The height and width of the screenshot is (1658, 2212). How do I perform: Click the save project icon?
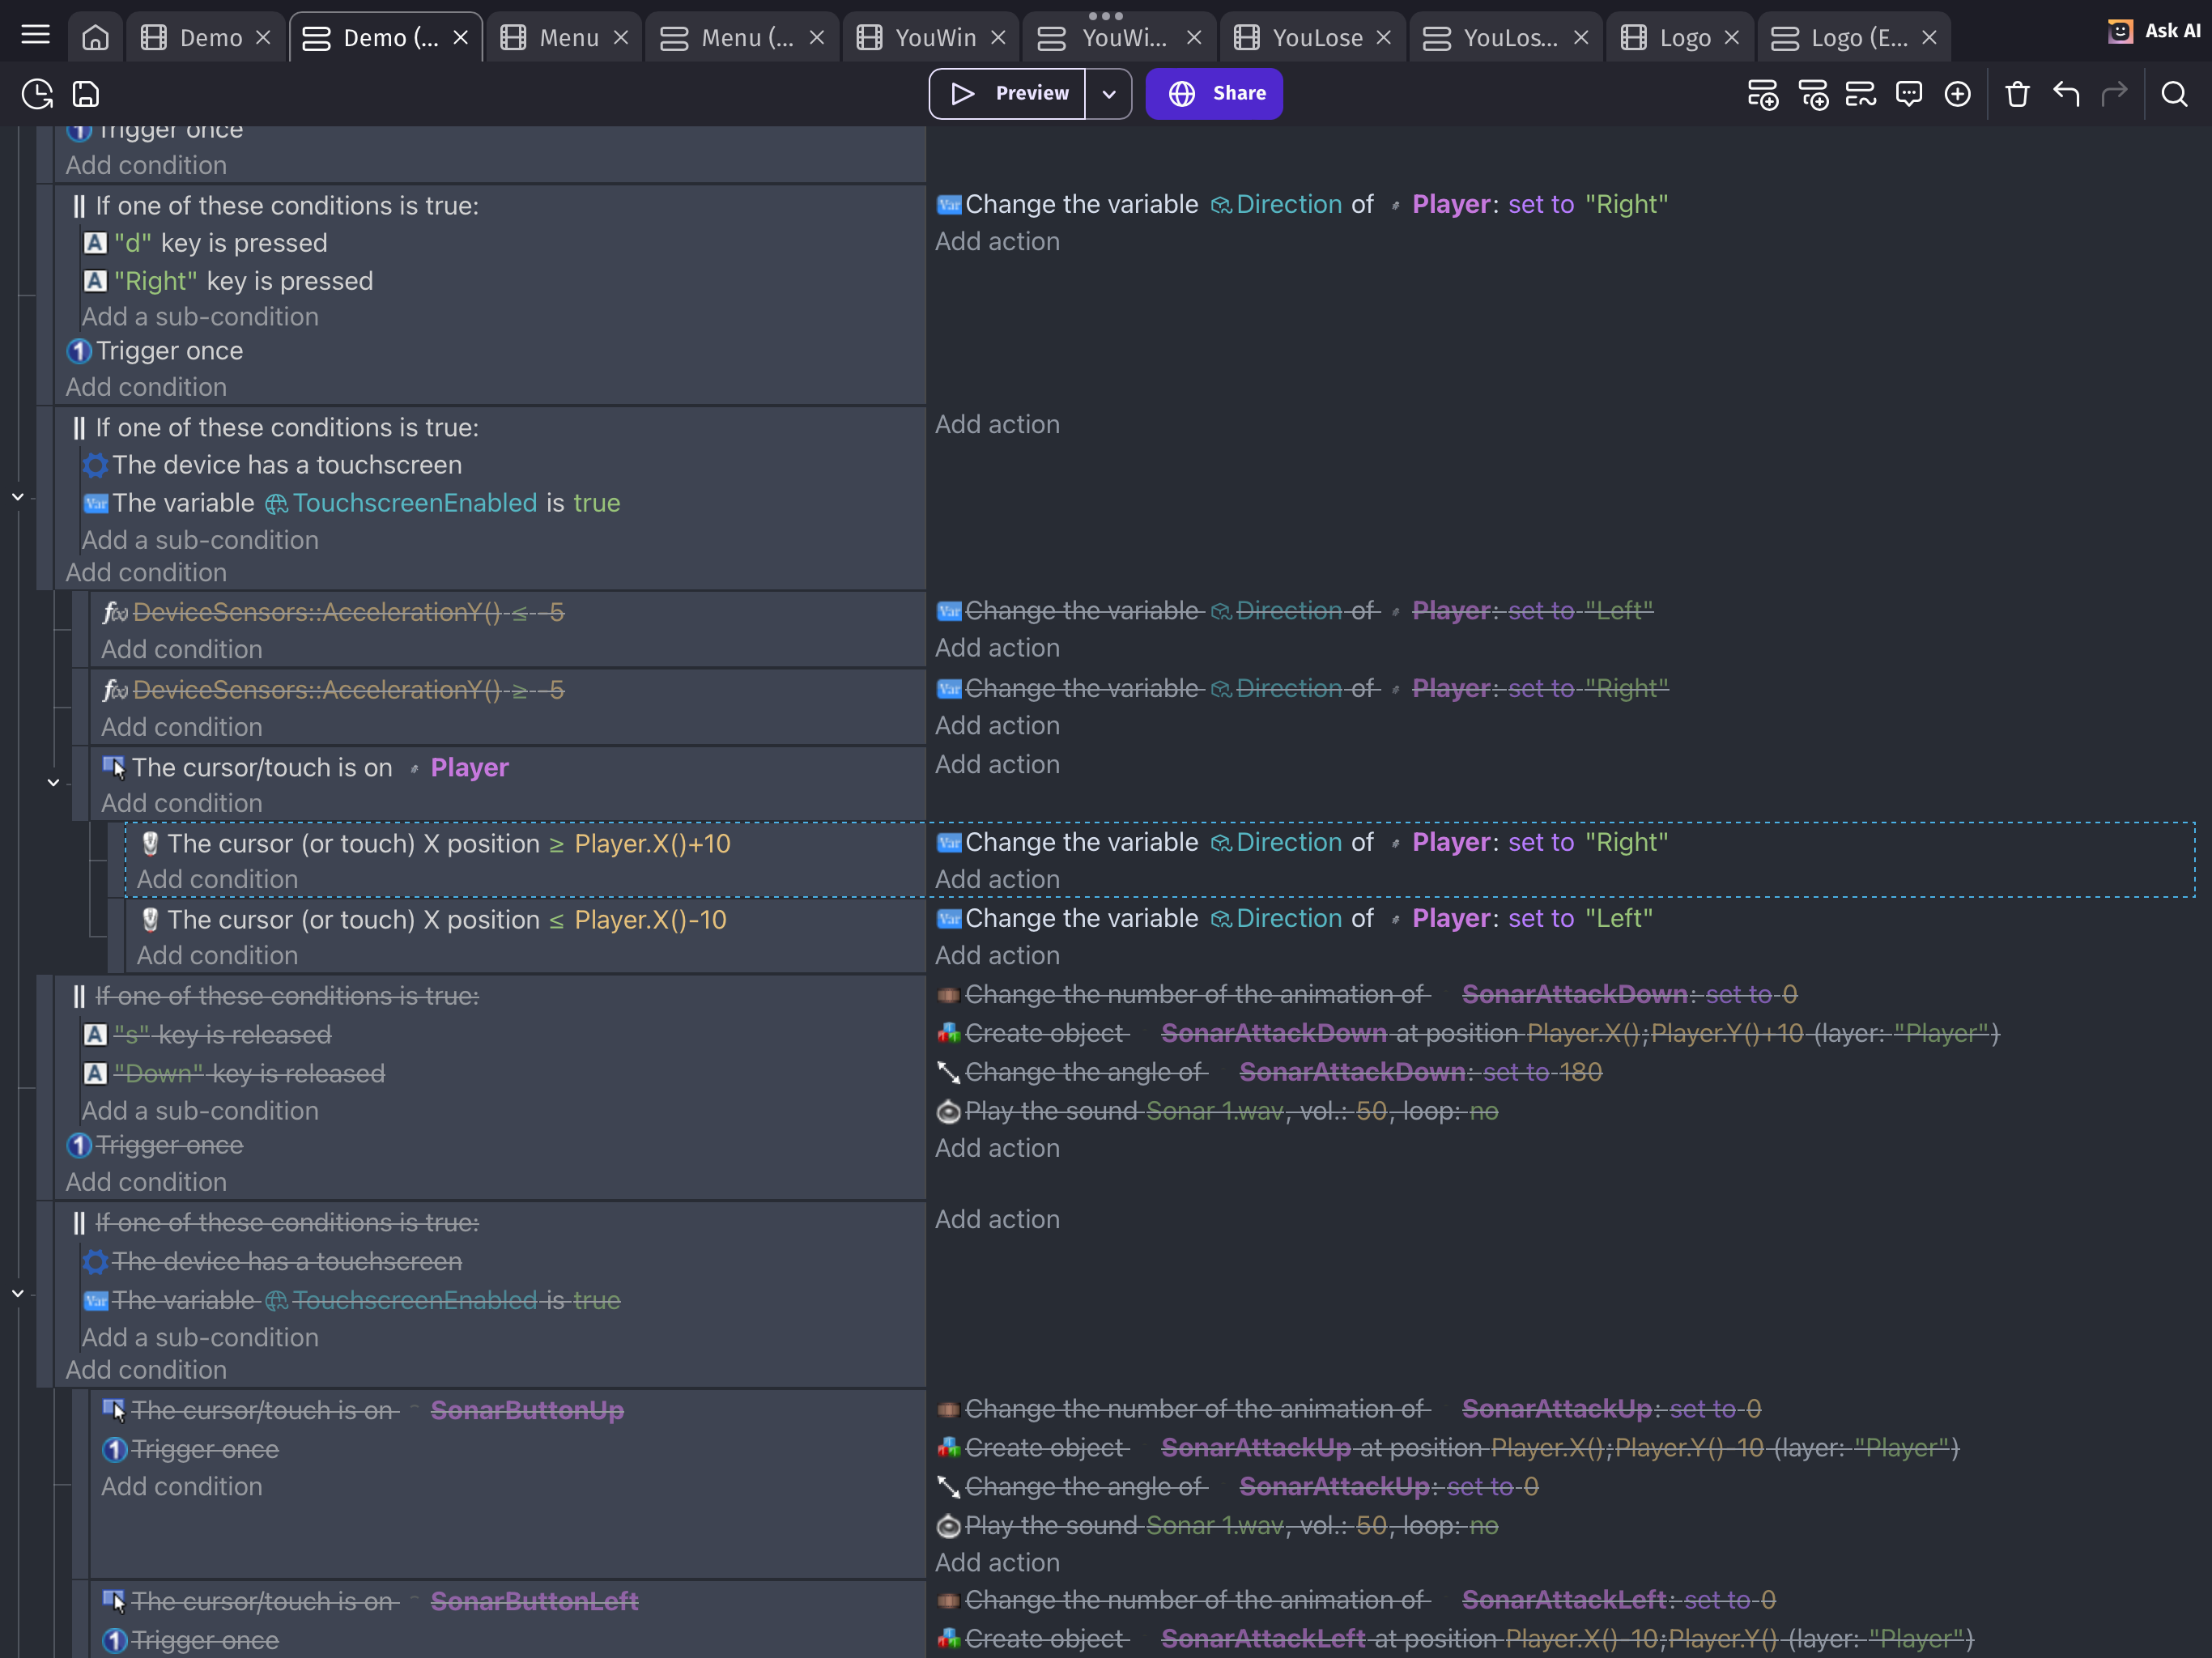tap(86, 94)
